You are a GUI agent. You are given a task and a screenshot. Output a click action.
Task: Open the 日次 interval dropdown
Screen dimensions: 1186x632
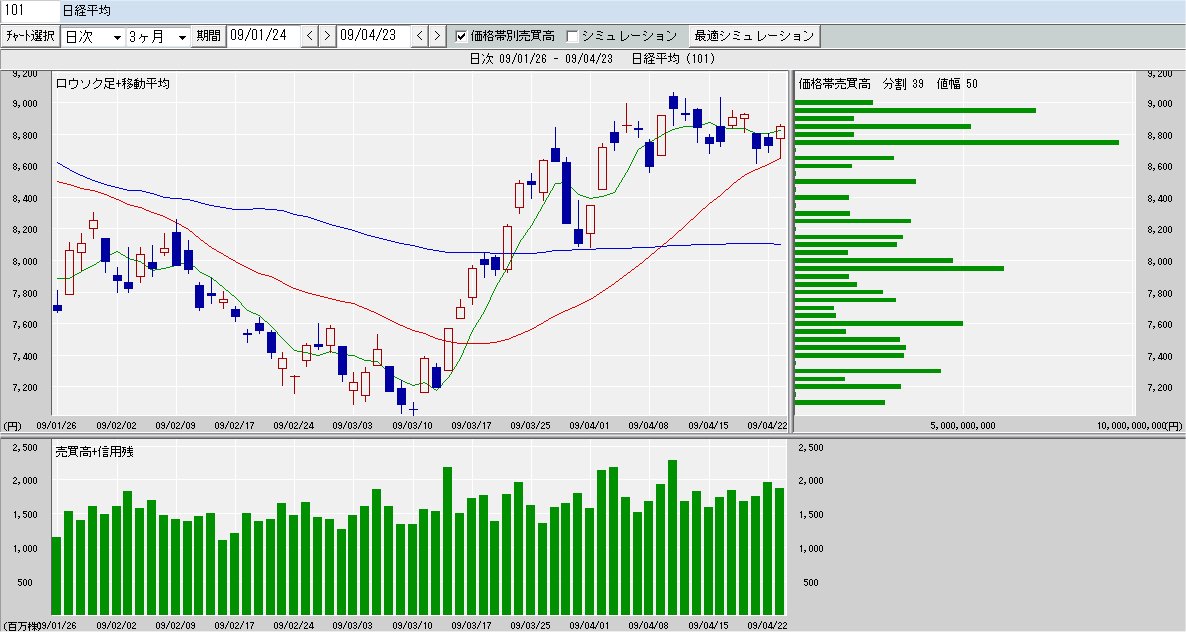tap(93, 36)
